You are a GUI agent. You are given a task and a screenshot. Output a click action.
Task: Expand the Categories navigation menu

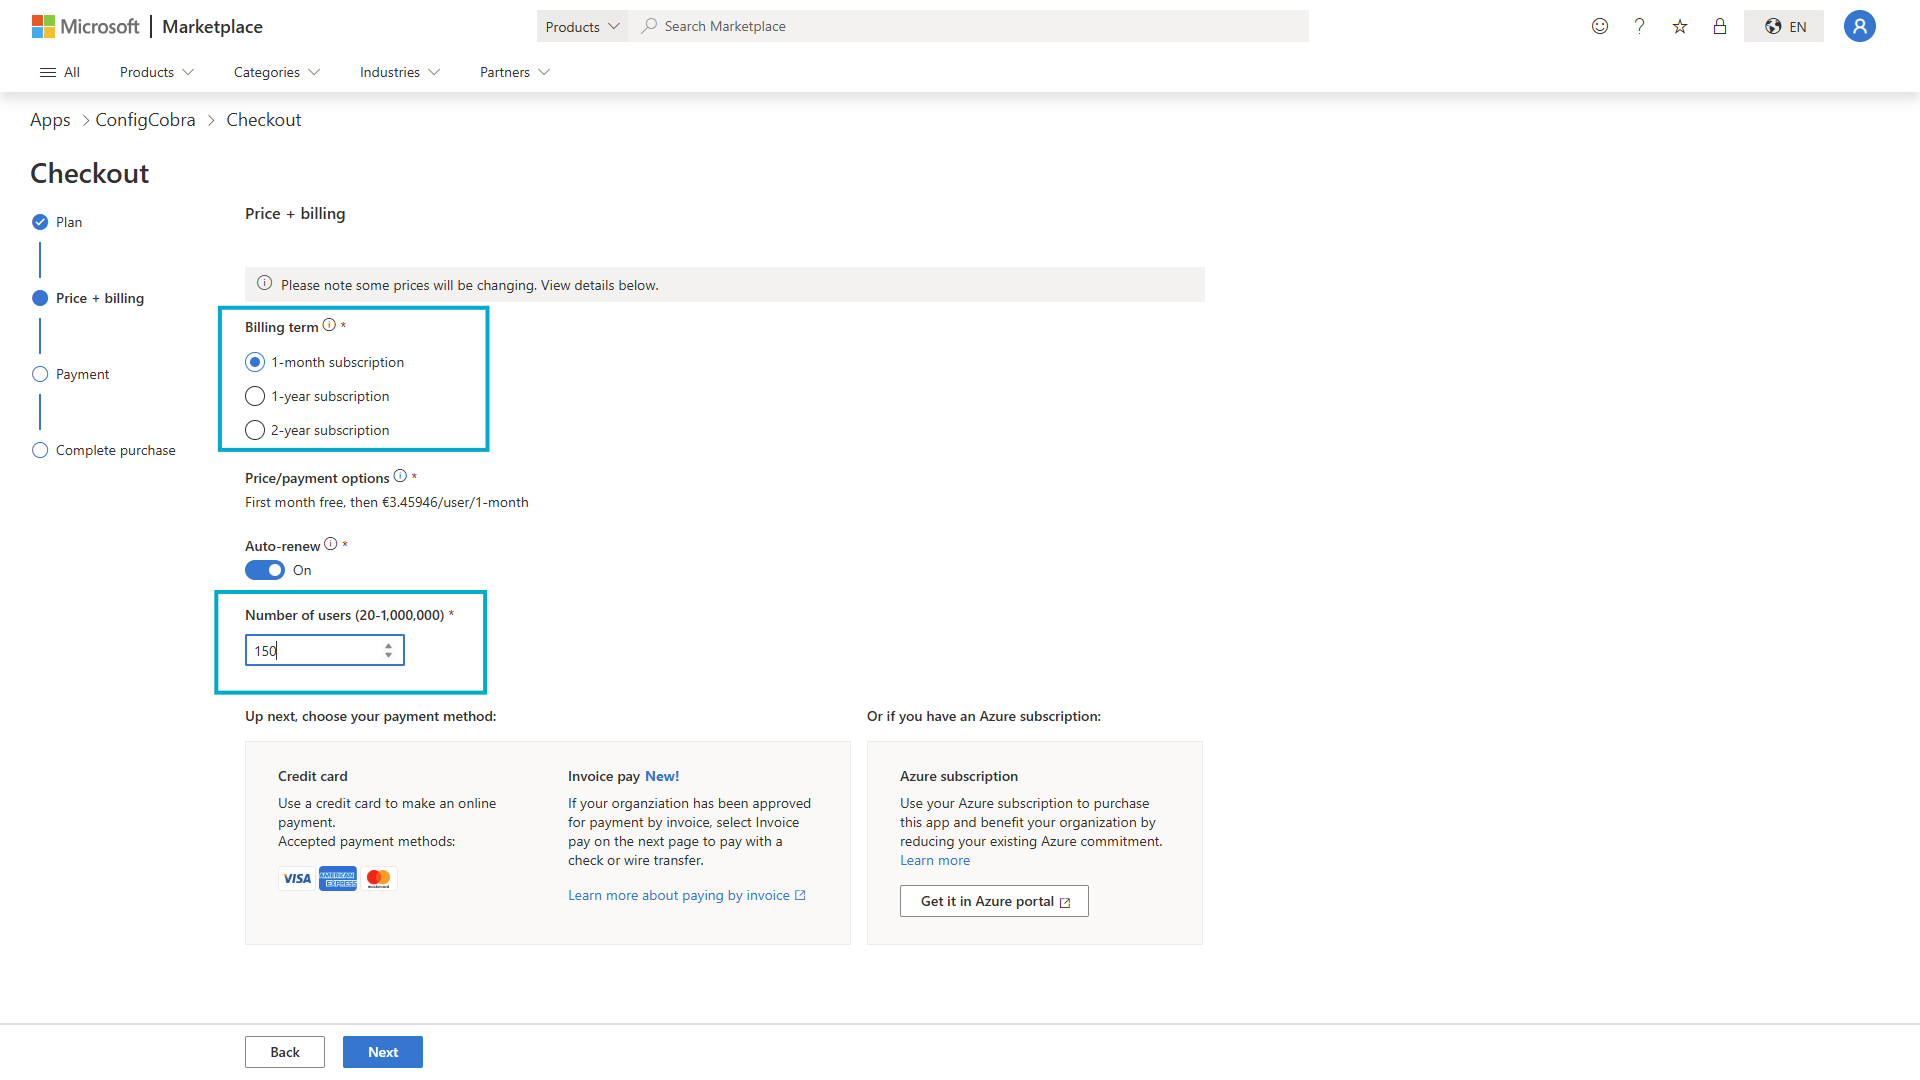tap(277, 72)
